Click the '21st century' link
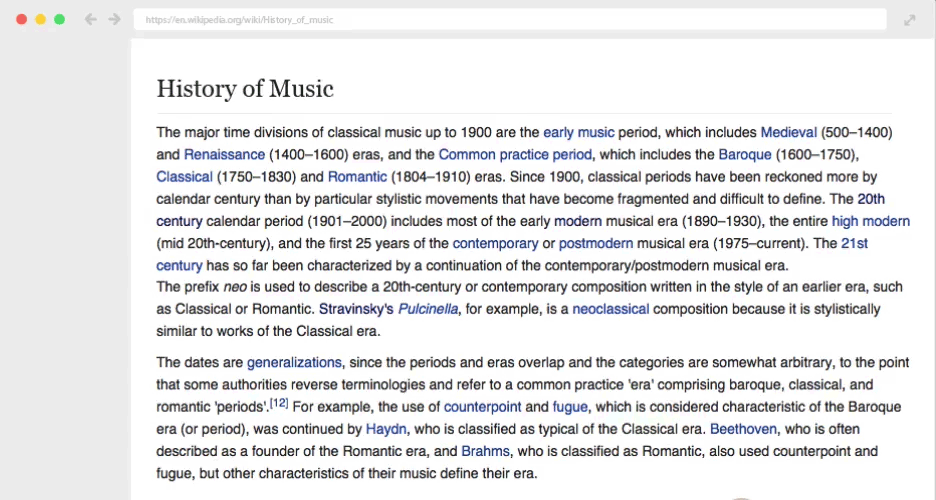Viewport: 936px width, 500px height. pos(854,243)
